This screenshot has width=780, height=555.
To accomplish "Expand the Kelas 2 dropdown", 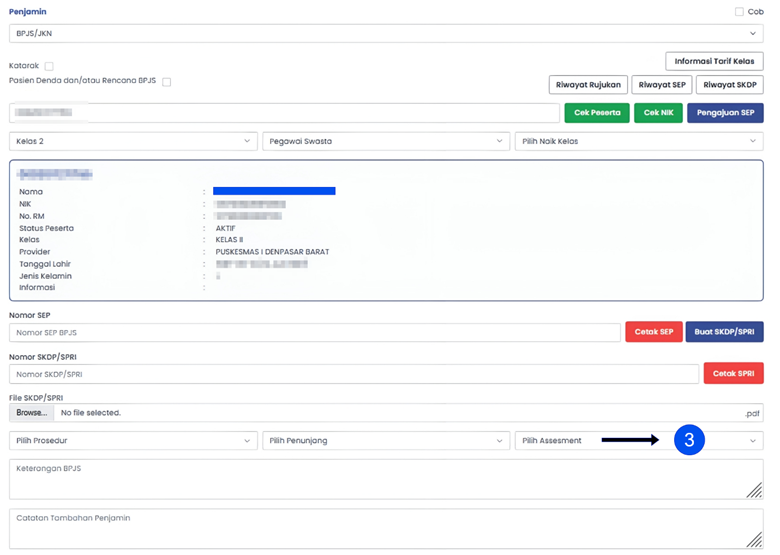I will point(133,142).
